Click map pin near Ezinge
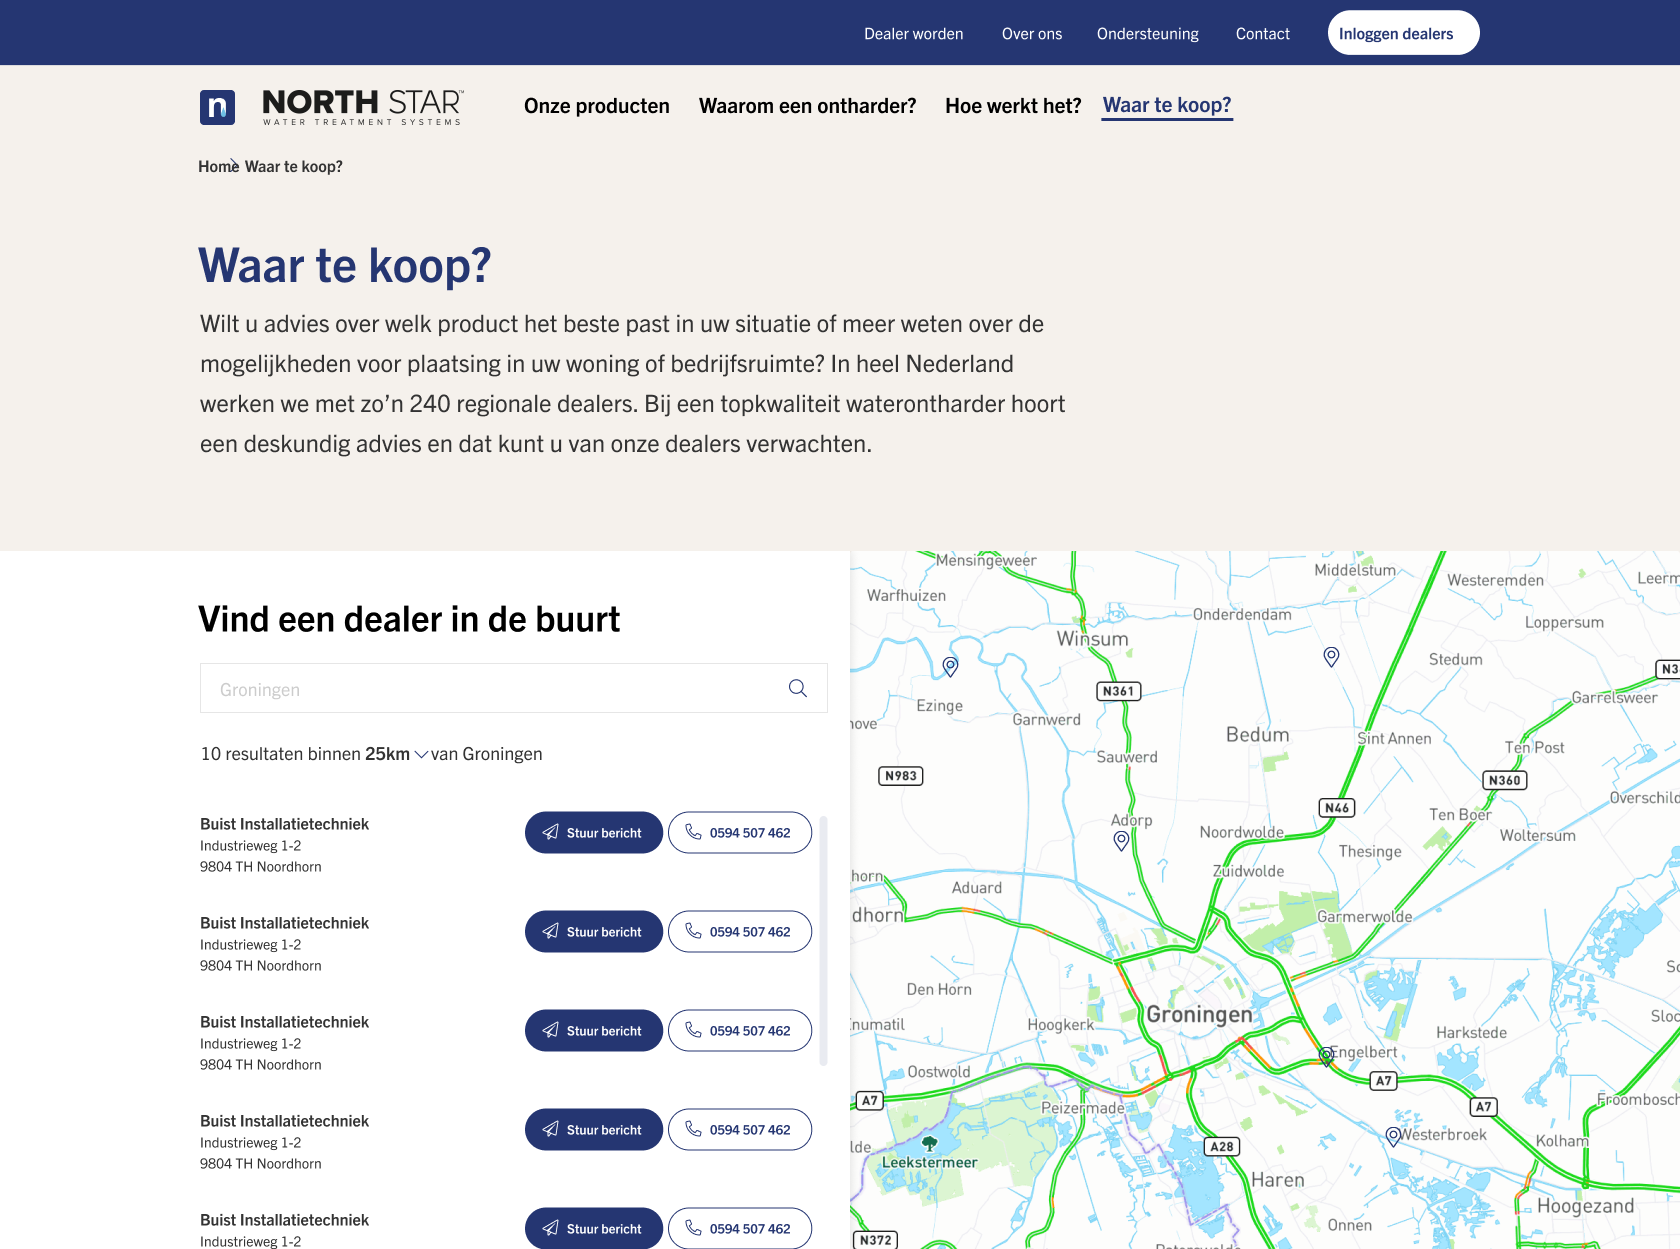 click(x=951, y=666)
